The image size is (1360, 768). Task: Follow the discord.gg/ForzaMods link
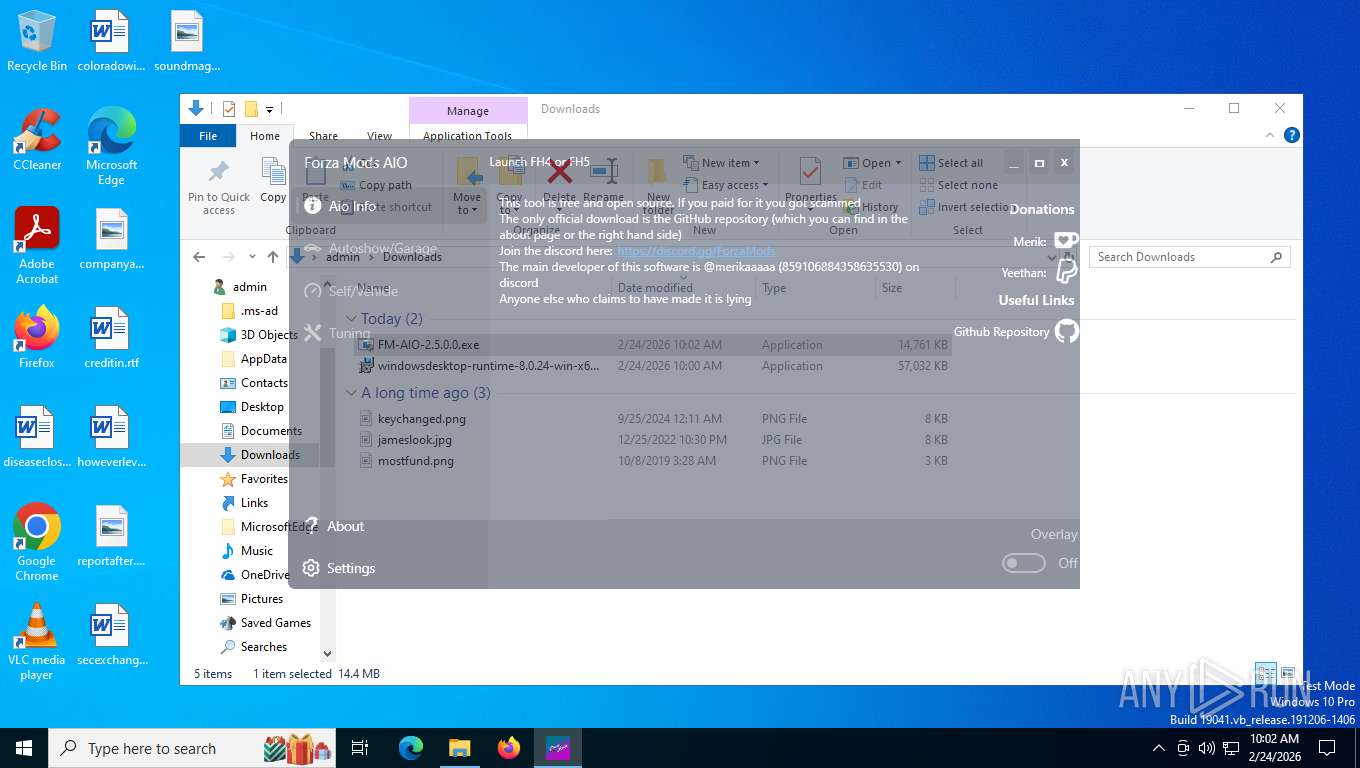(x=696, y=251)
